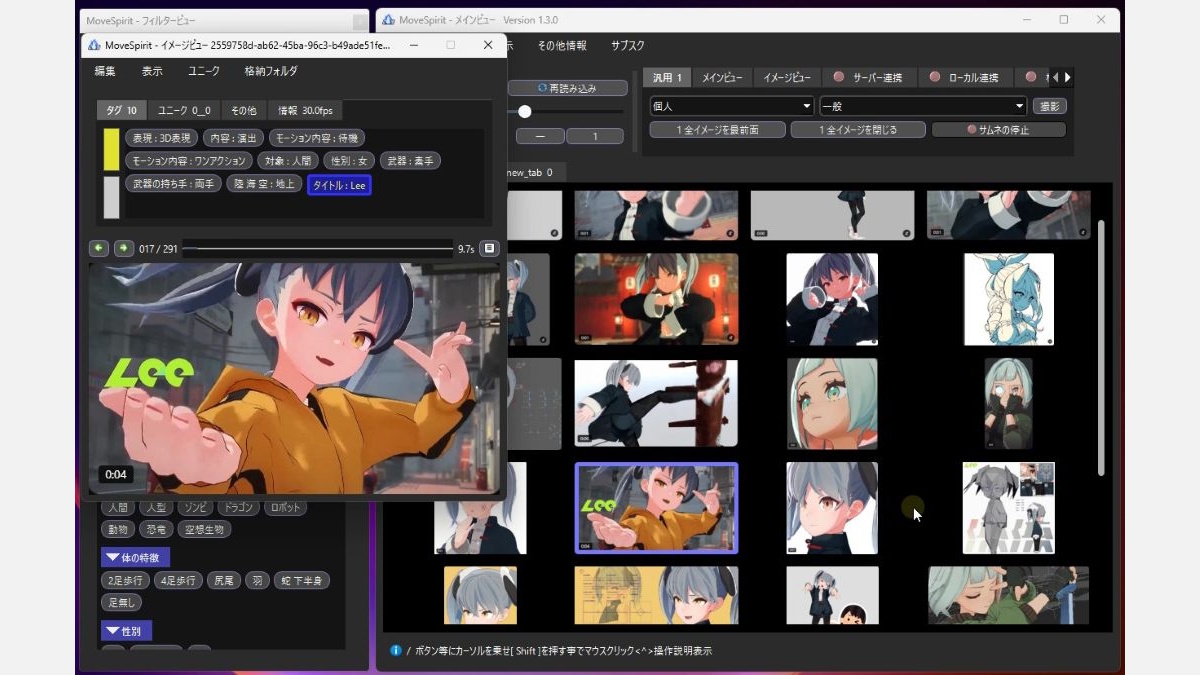Switch to the その他 tab in image view
The width and height of the screenshot is (1200, 675).
tap(244, 110)
